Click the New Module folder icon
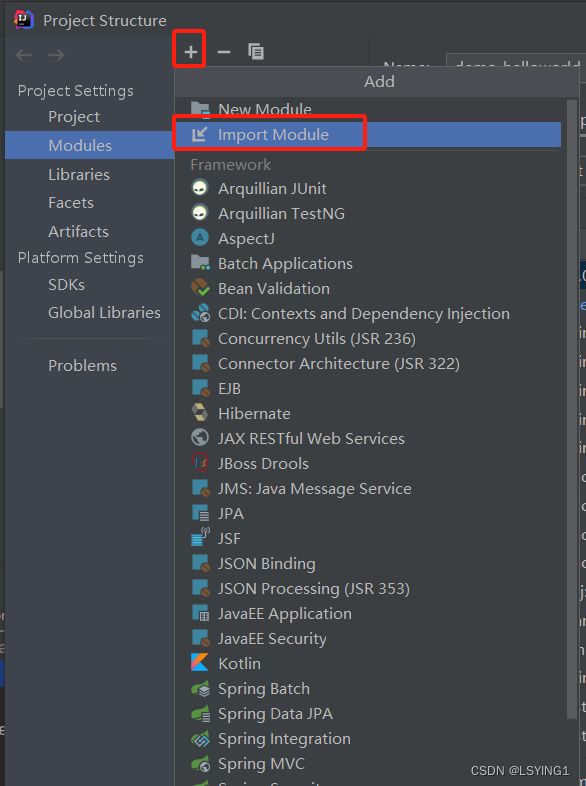The image size is (586, 786). click(x=201, y=109)
